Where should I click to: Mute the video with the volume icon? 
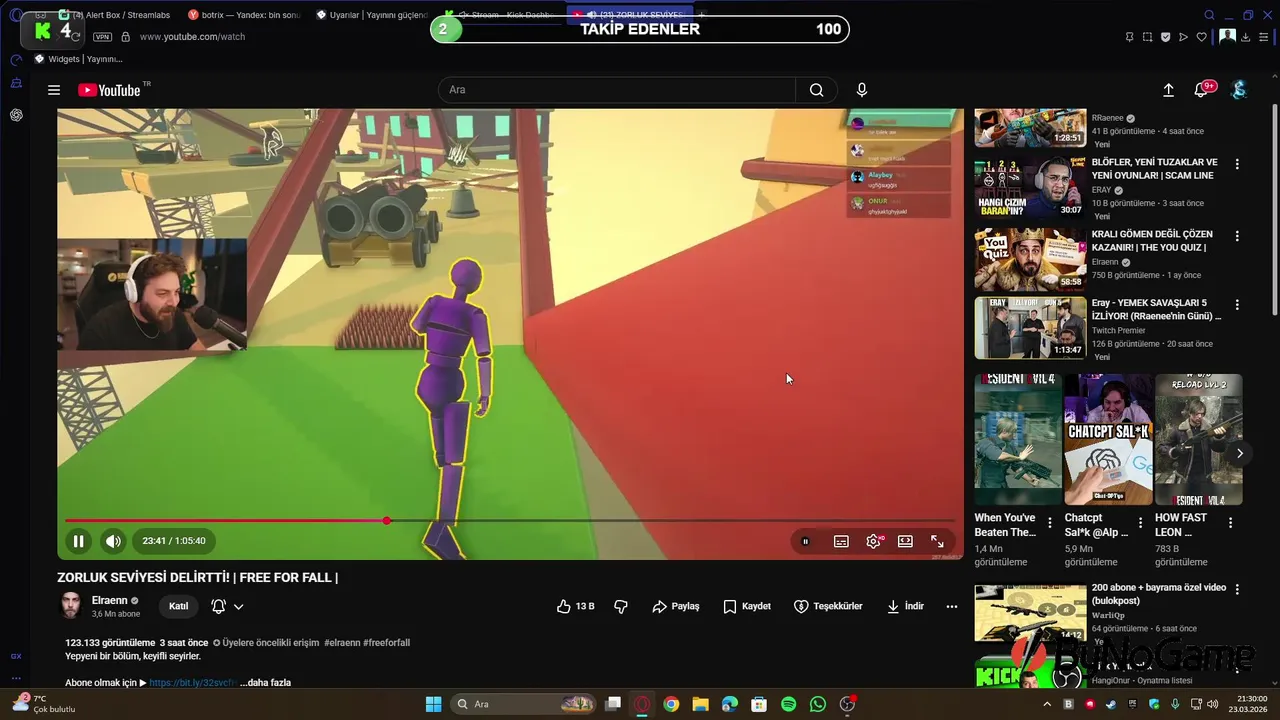[113, 541]
